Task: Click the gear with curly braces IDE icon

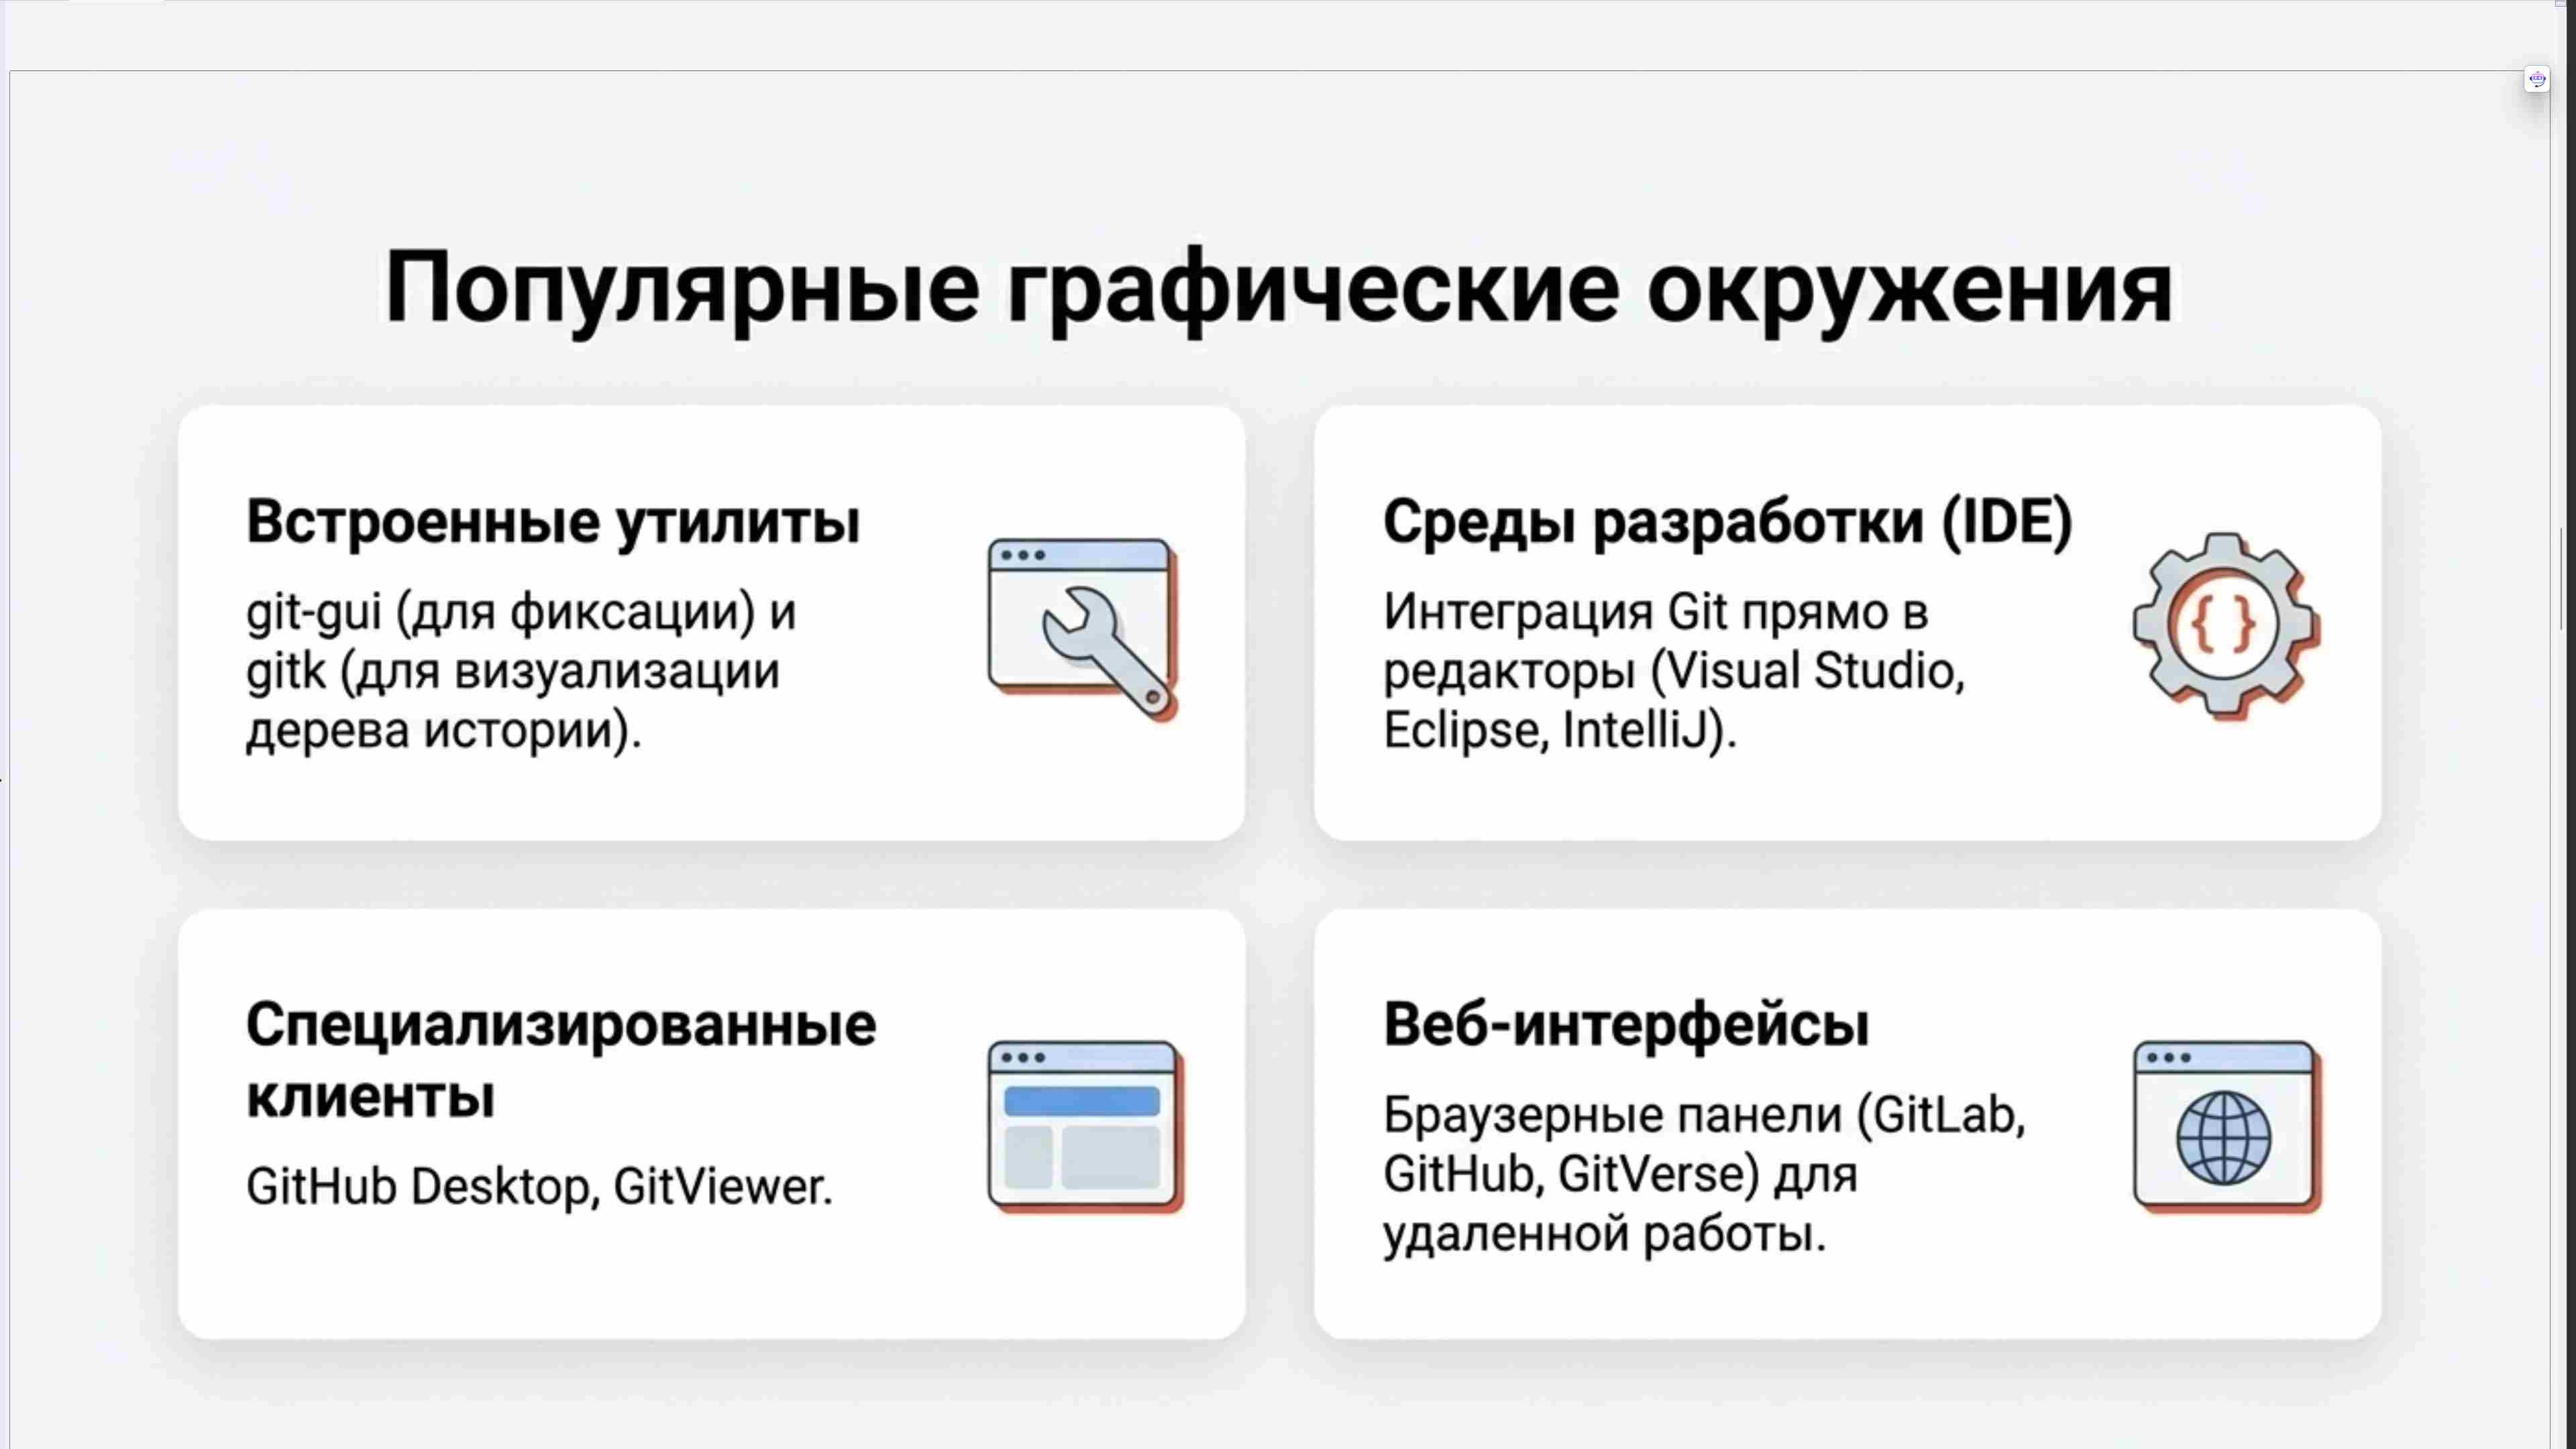Action: (2226, 625)
